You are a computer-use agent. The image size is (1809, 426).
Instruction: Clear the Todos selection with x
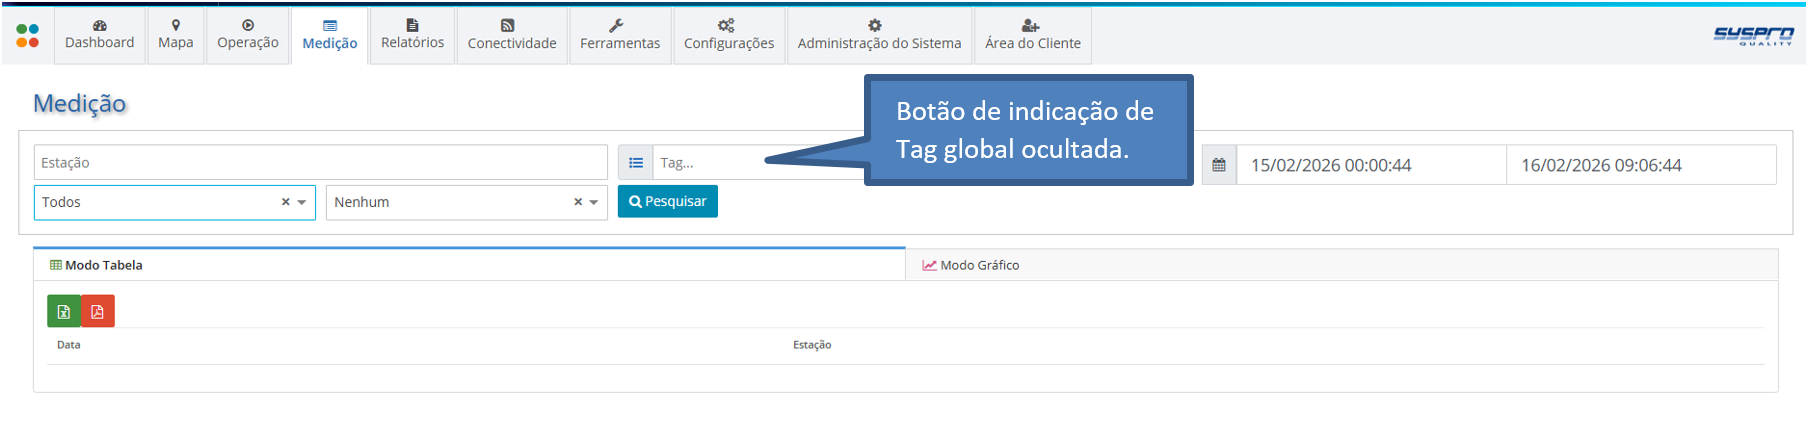click(x=285, y=202)
